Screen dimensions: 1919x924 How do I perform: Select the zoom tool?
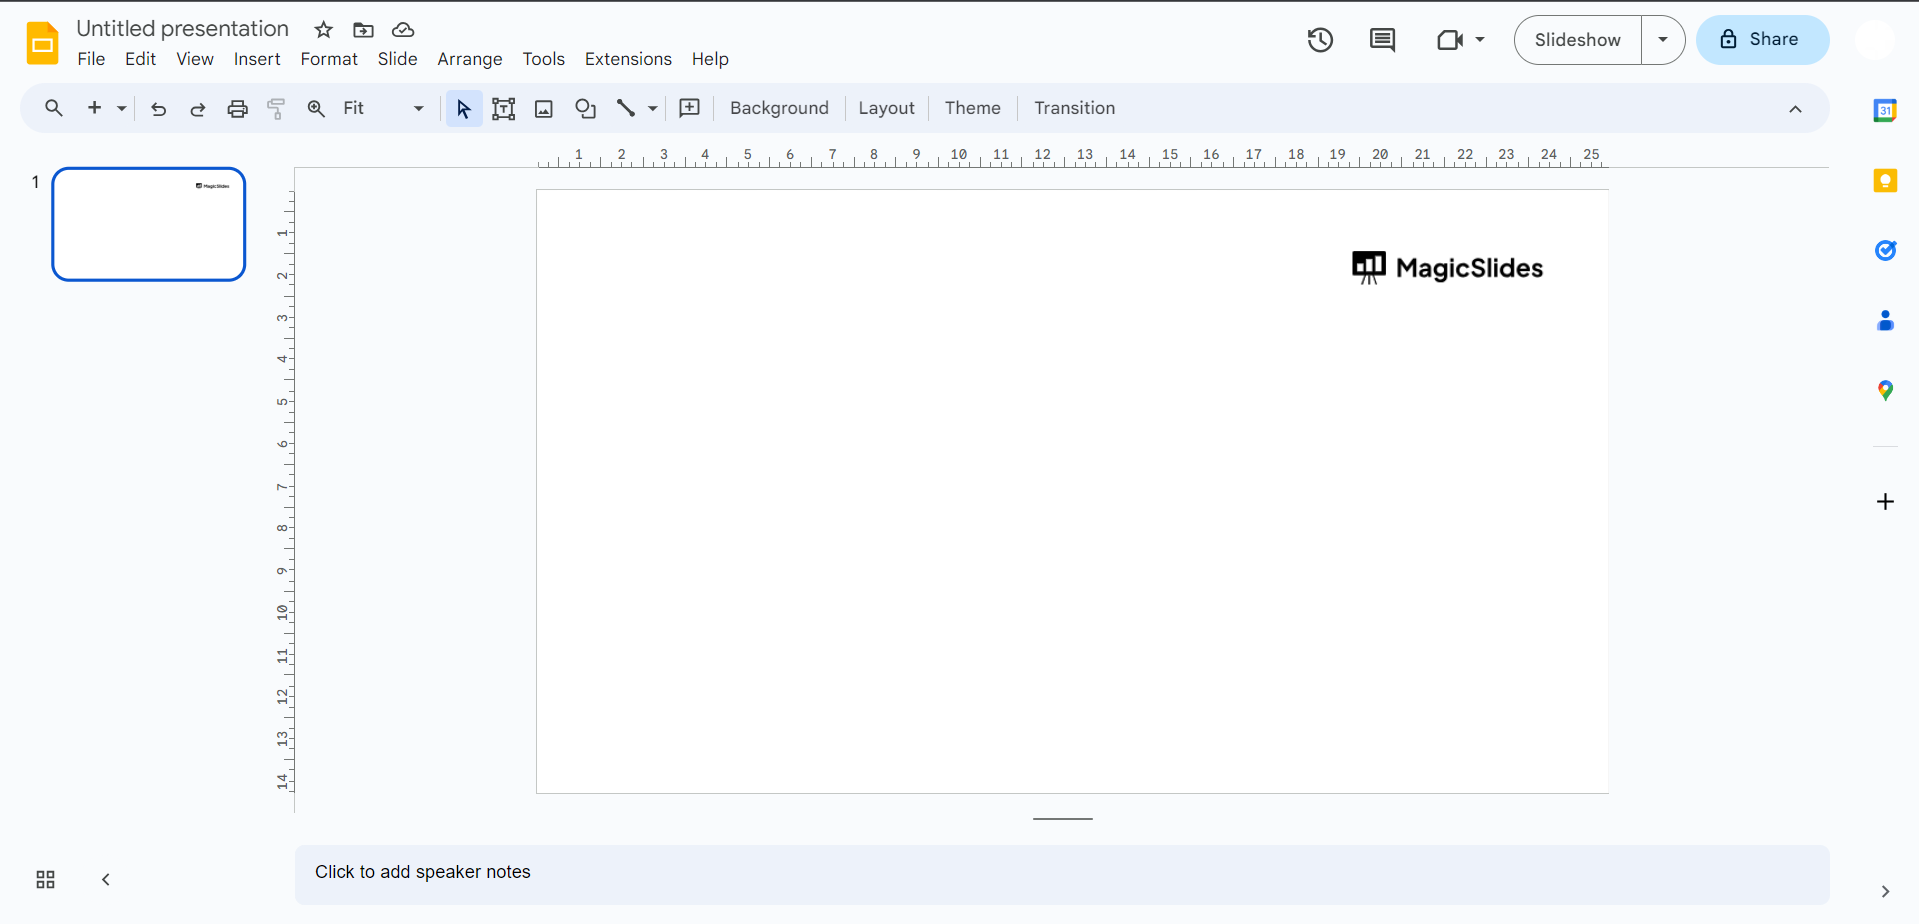click(316, 108)
